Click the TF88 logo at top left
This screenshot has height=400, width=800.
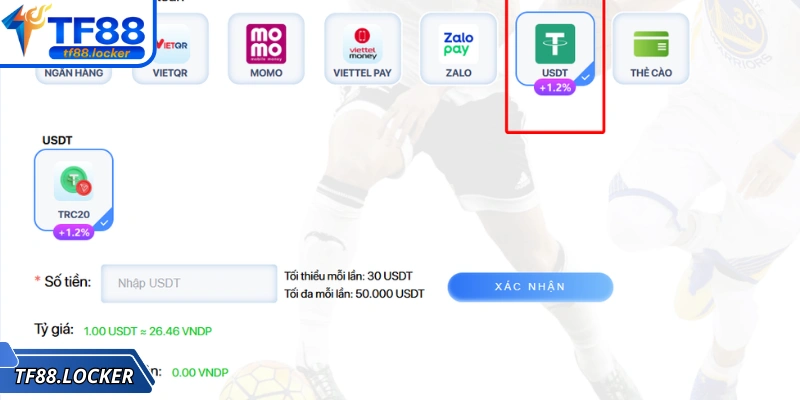point(77,32)
